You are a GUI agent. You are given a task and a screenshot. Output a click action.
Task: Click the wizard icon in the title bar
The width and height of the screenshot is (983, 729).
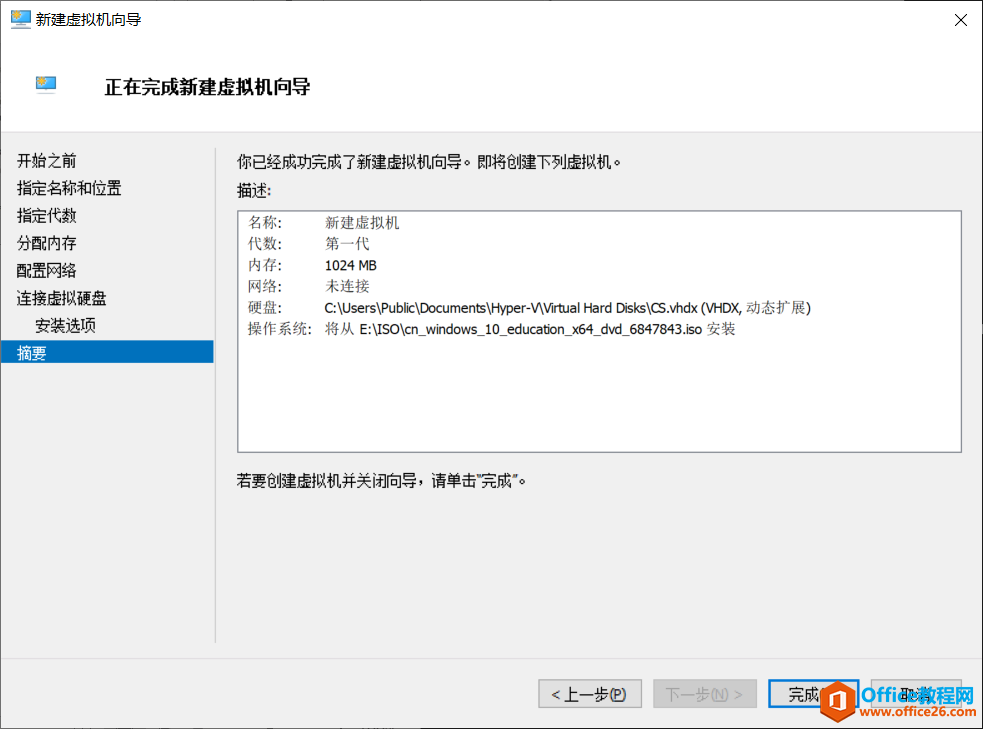(x=20, y=19)
